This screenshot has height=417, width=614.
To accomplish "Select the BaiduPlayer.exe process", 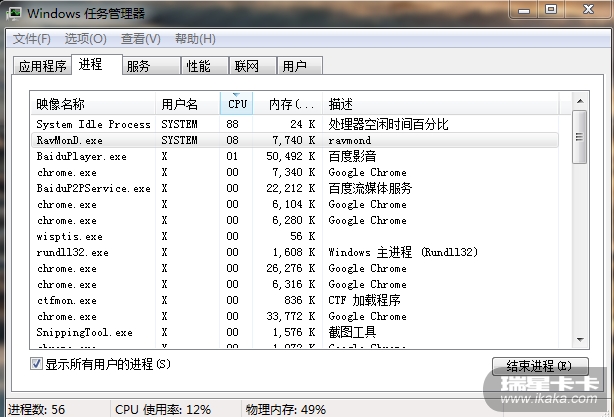I will 294,156.
